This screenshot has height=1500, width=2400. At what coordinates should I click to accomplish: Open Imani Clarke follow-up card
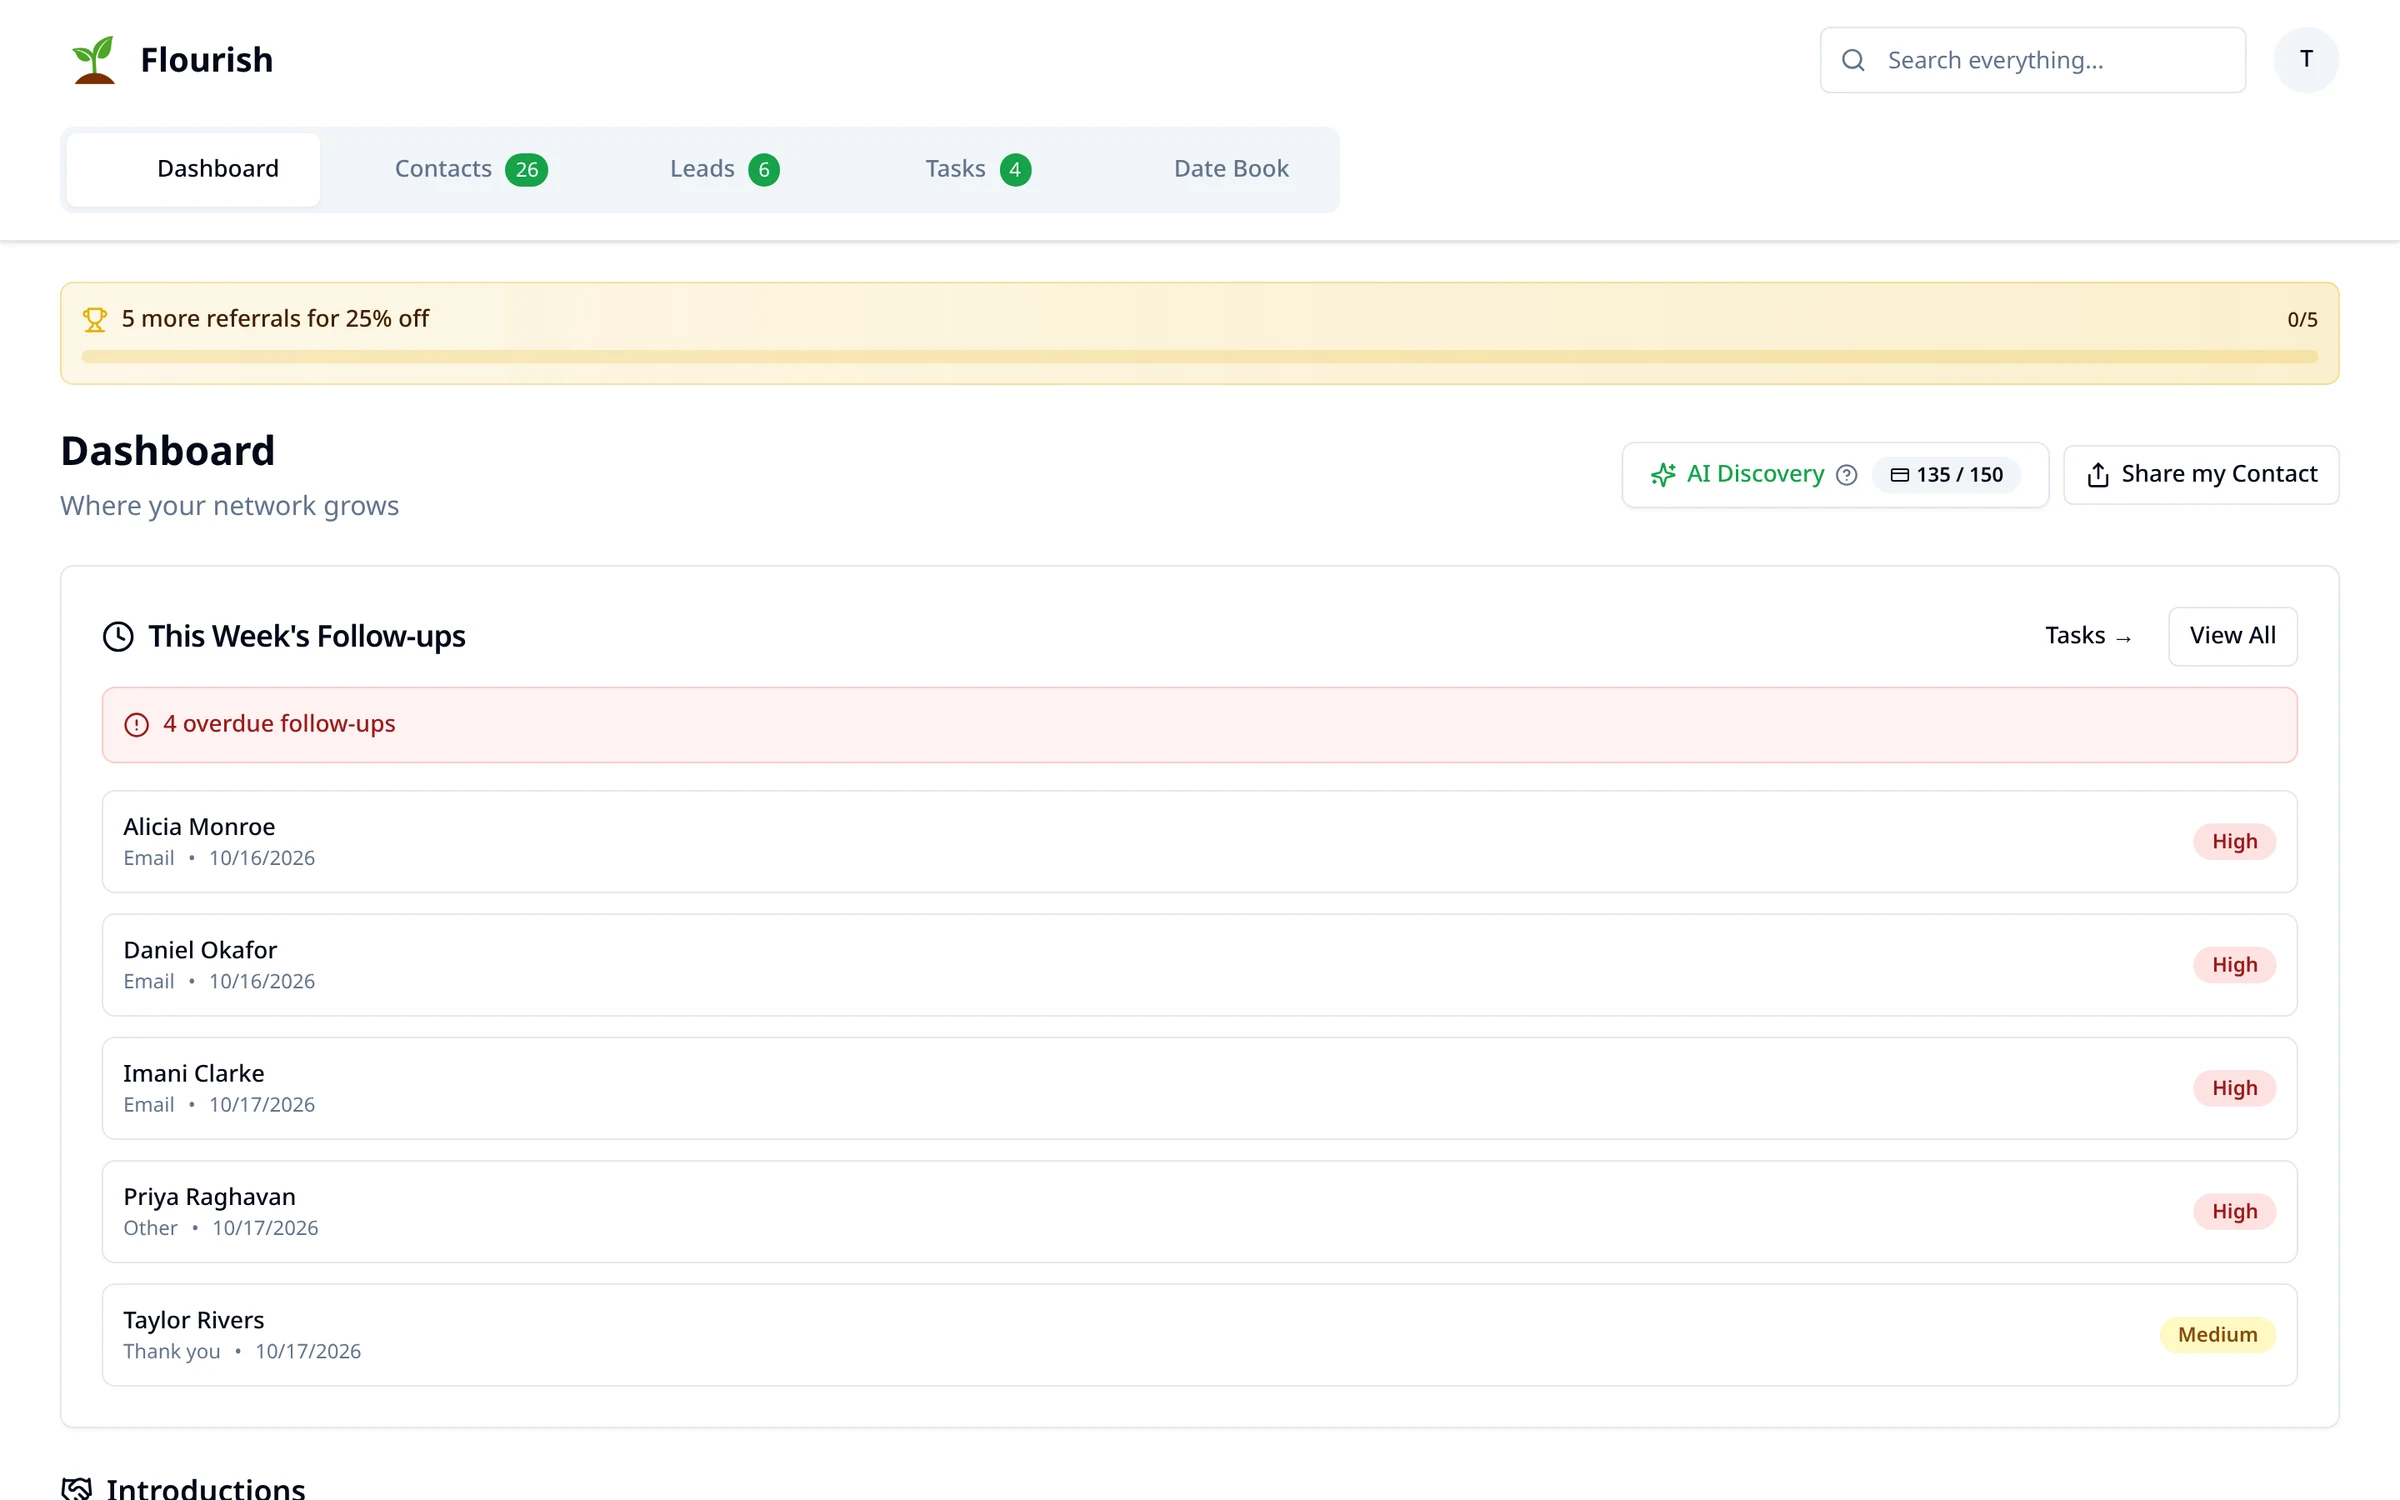coord(1199,1088)
